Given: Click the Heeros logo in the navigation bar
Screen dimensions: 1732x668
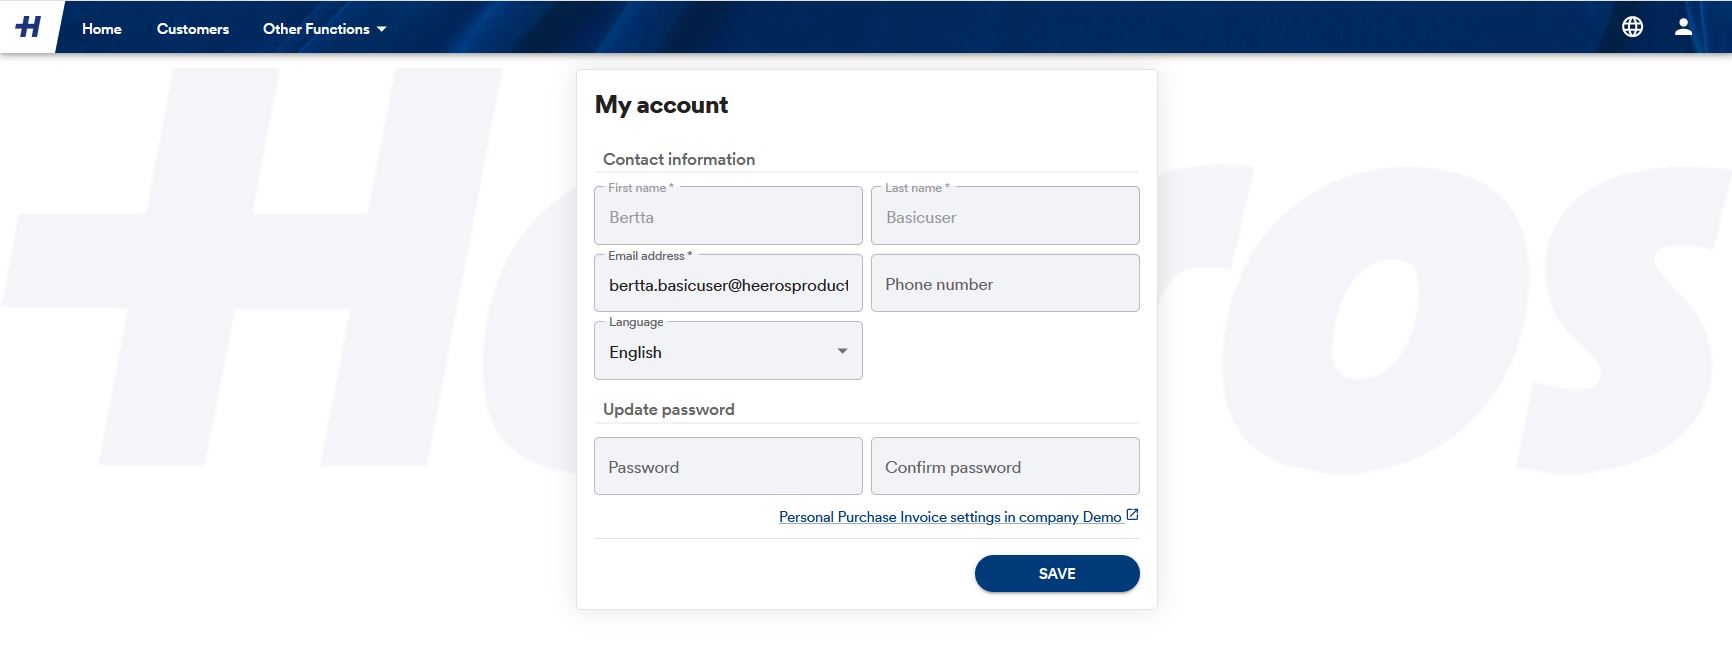Looking at the screenshot, I should point(29,26).
